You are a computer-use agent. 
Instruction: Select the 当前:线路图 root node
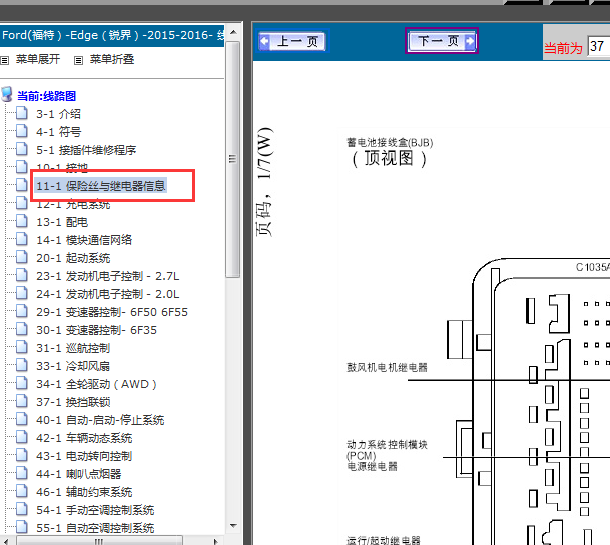coord(46,96)
